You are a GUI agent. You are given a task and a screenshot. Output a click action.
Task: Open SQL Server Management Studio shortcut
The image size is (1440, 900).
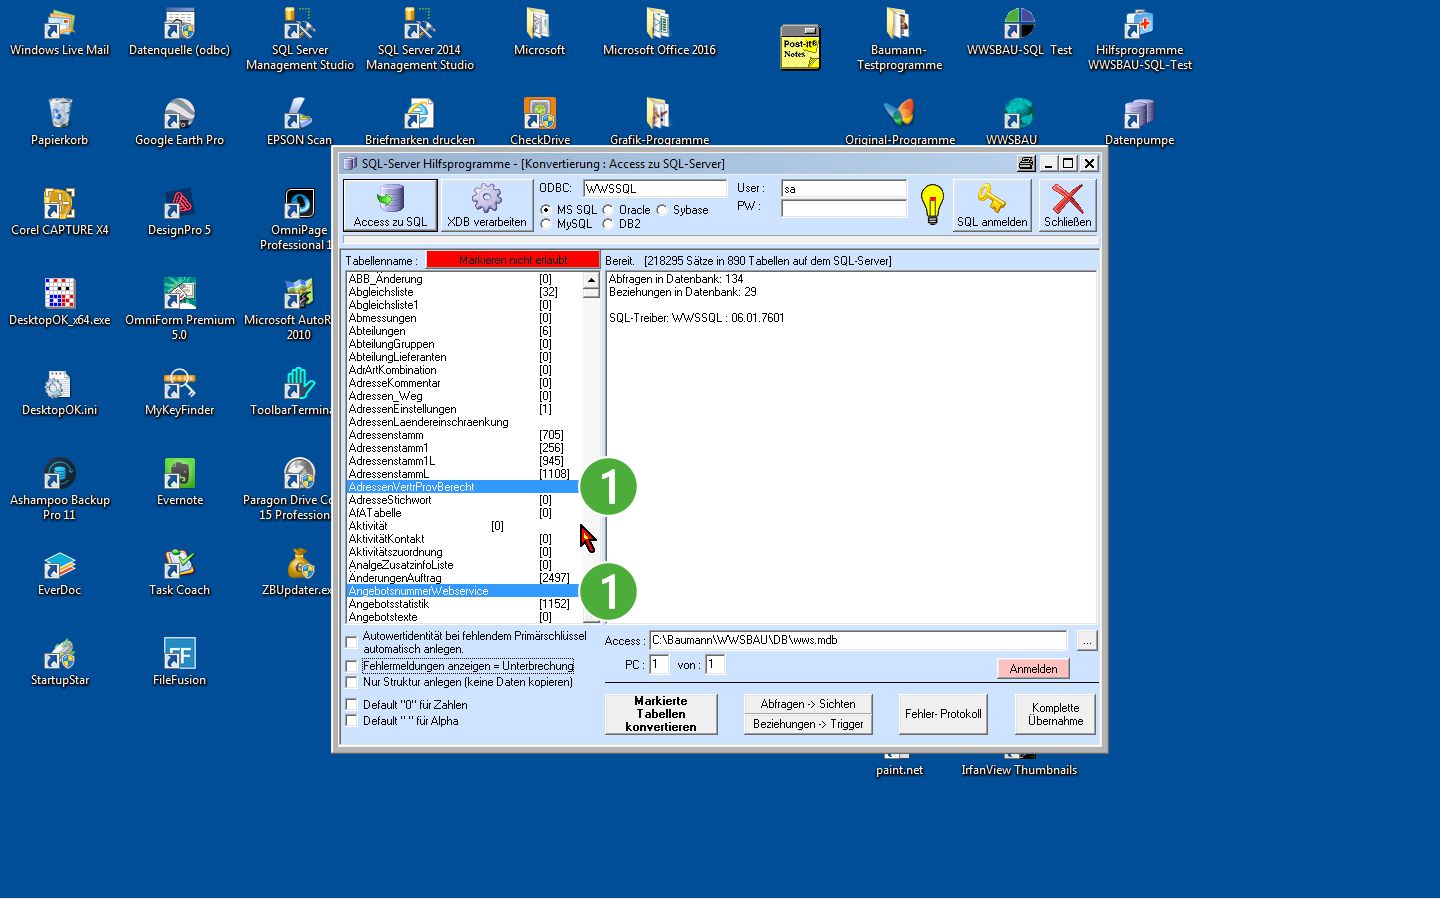(300, 40)
